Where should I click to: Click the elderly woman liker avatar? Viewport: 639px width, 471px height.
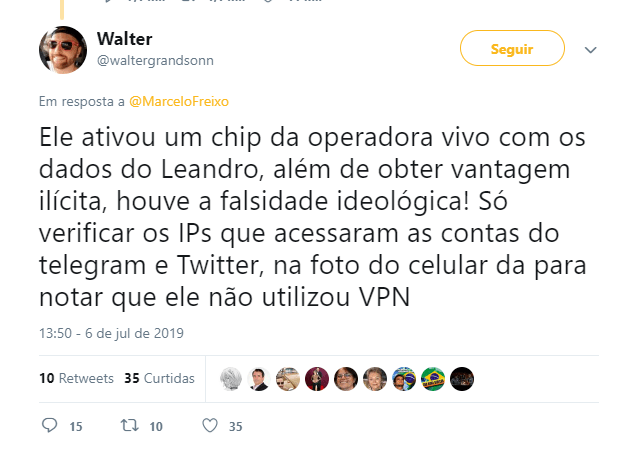375,379
